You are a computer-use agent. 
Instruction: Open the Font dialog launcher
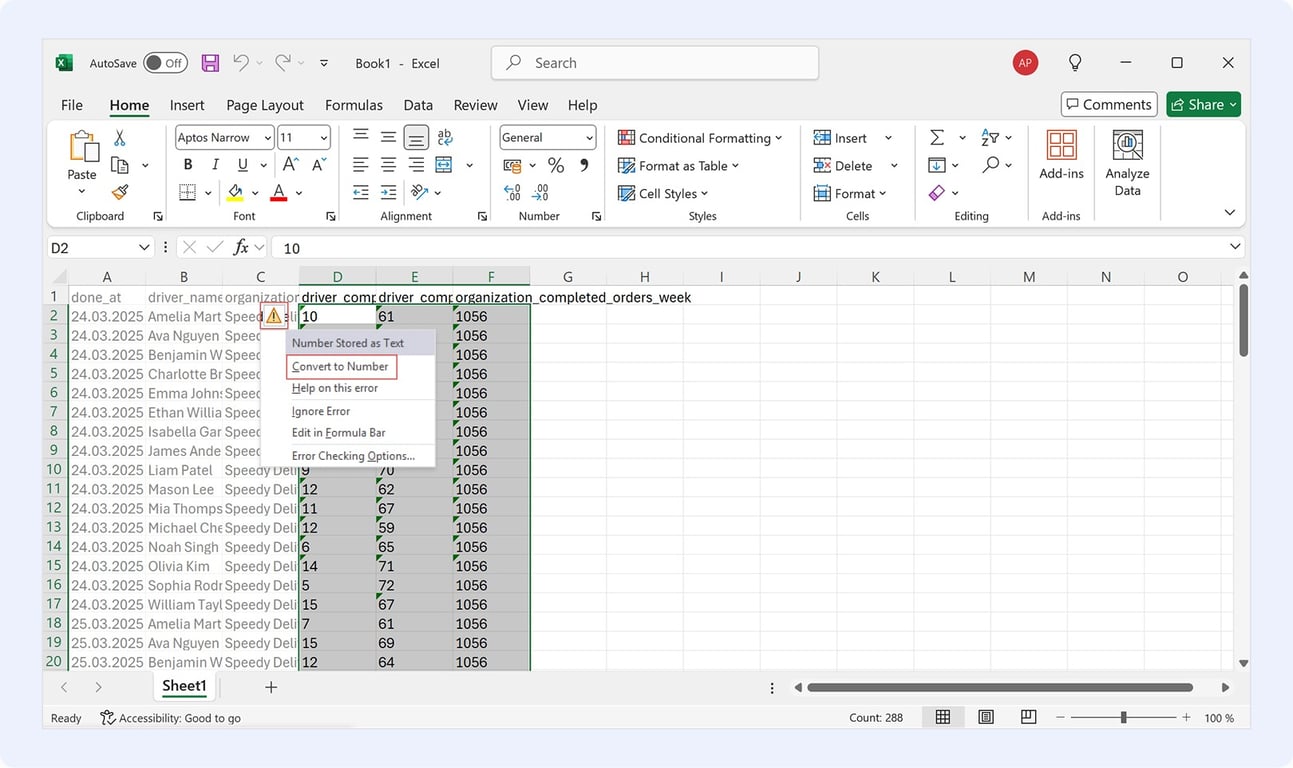[331, 216]
